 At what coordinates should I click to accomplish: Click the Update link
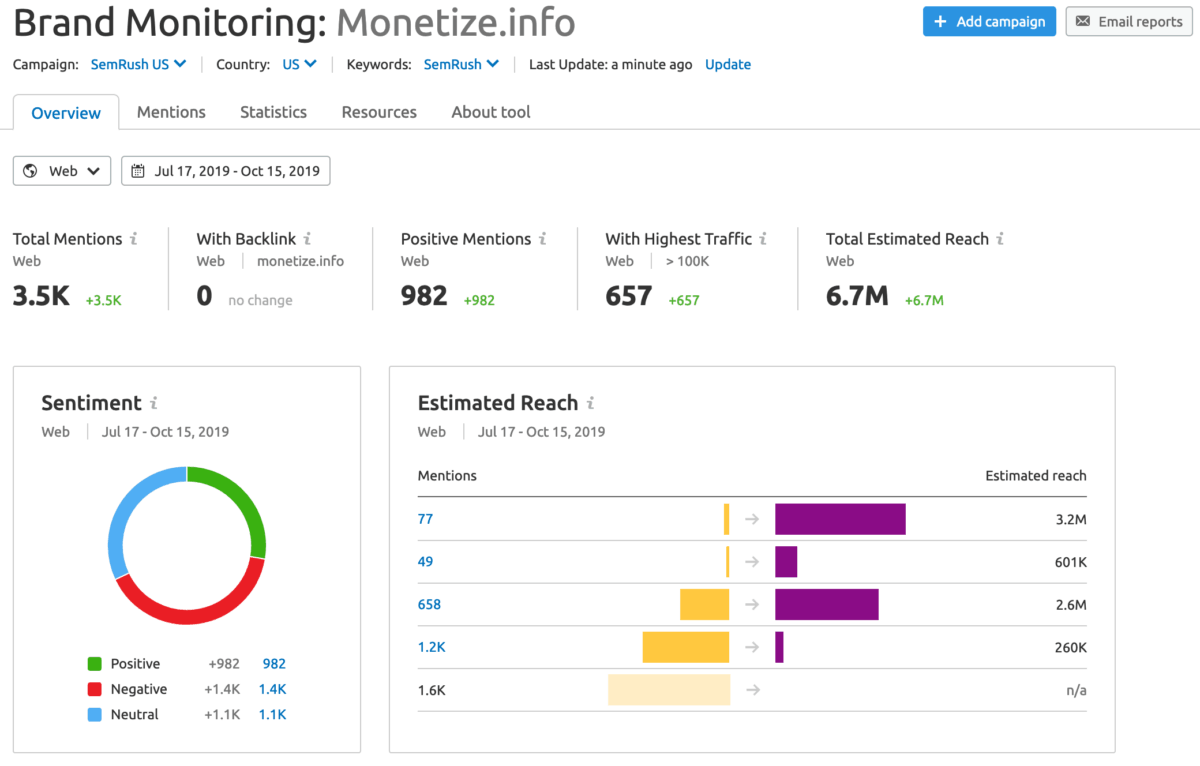click(728, 64)
